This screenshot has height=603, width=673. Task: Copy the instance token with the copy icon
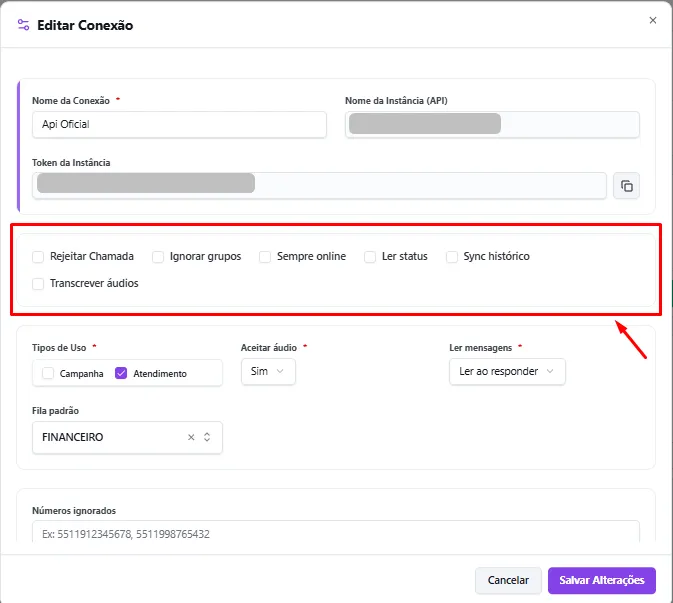[x=626, y=186]
